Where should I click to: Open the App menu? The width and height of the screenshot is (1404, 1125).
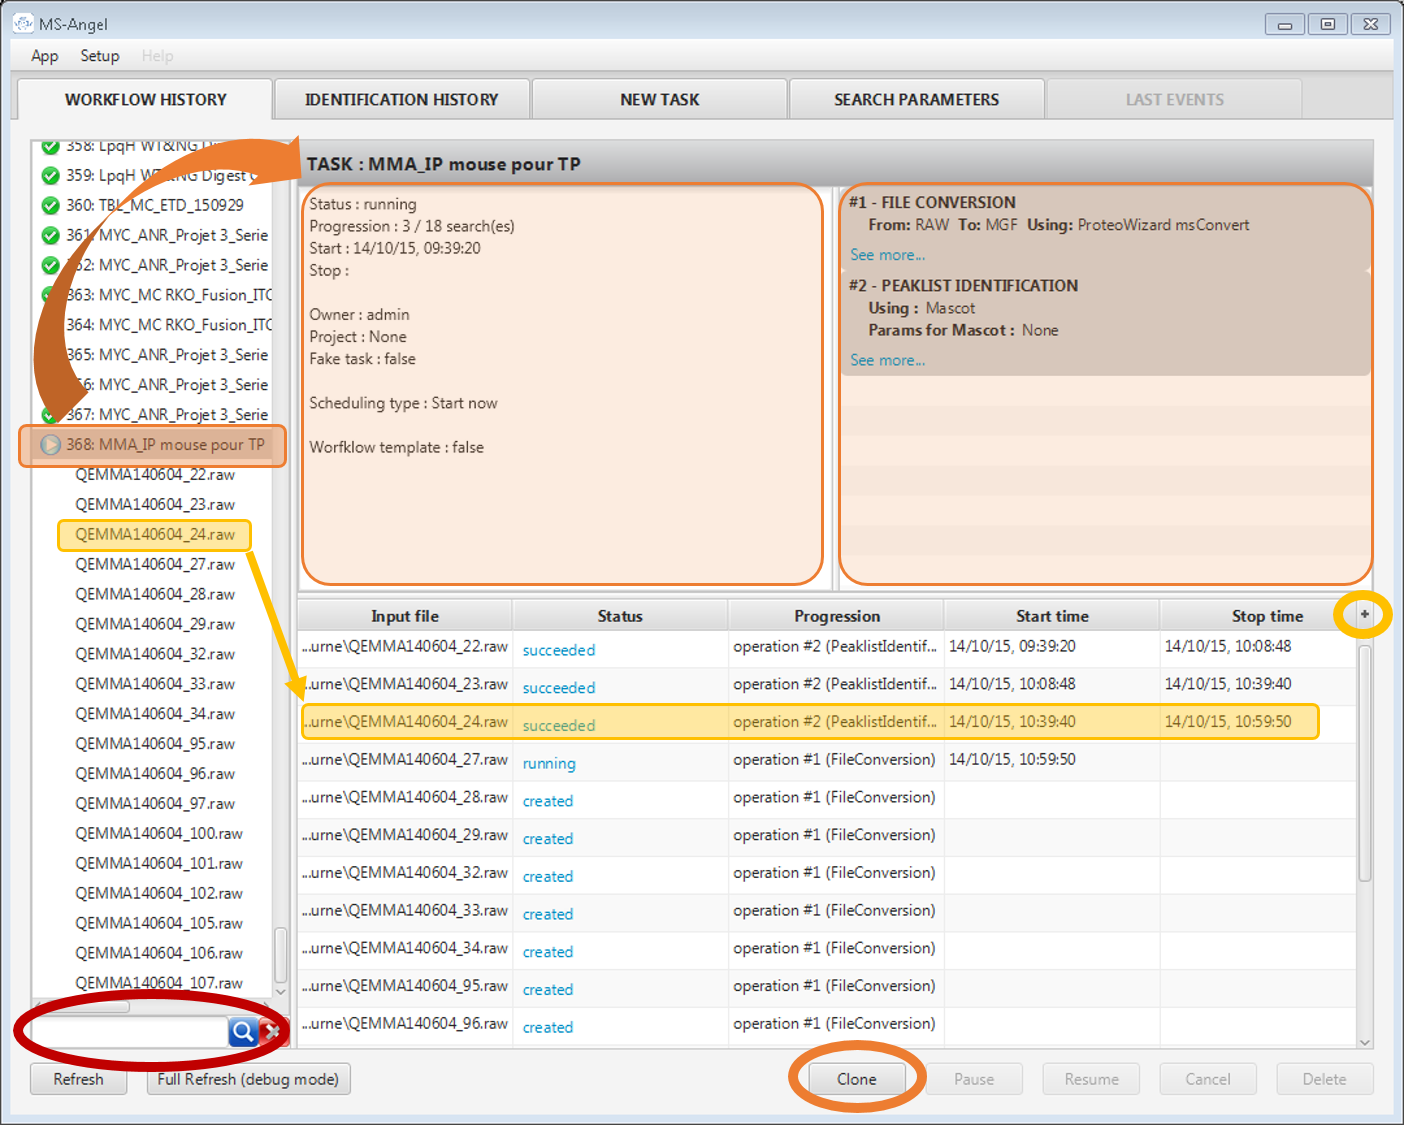point(44,56)
